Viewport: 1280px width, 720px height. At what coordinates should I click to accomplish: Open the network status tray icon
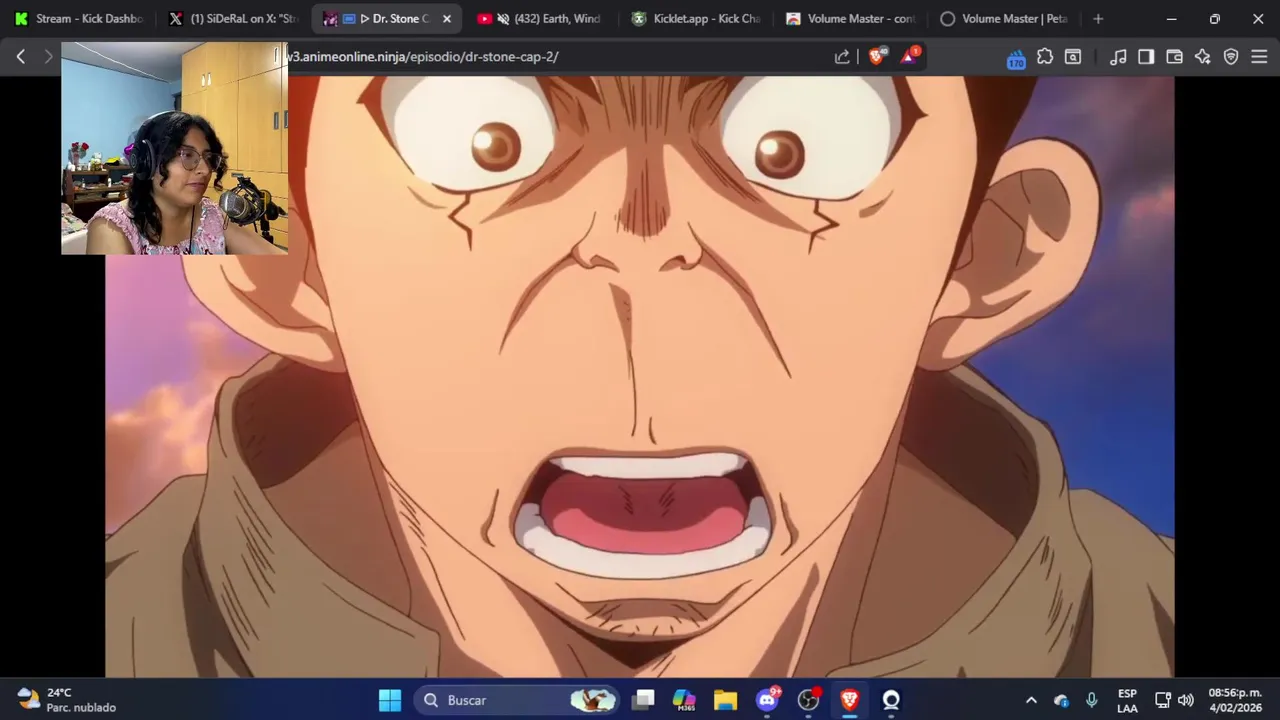tap(1163, 700)
